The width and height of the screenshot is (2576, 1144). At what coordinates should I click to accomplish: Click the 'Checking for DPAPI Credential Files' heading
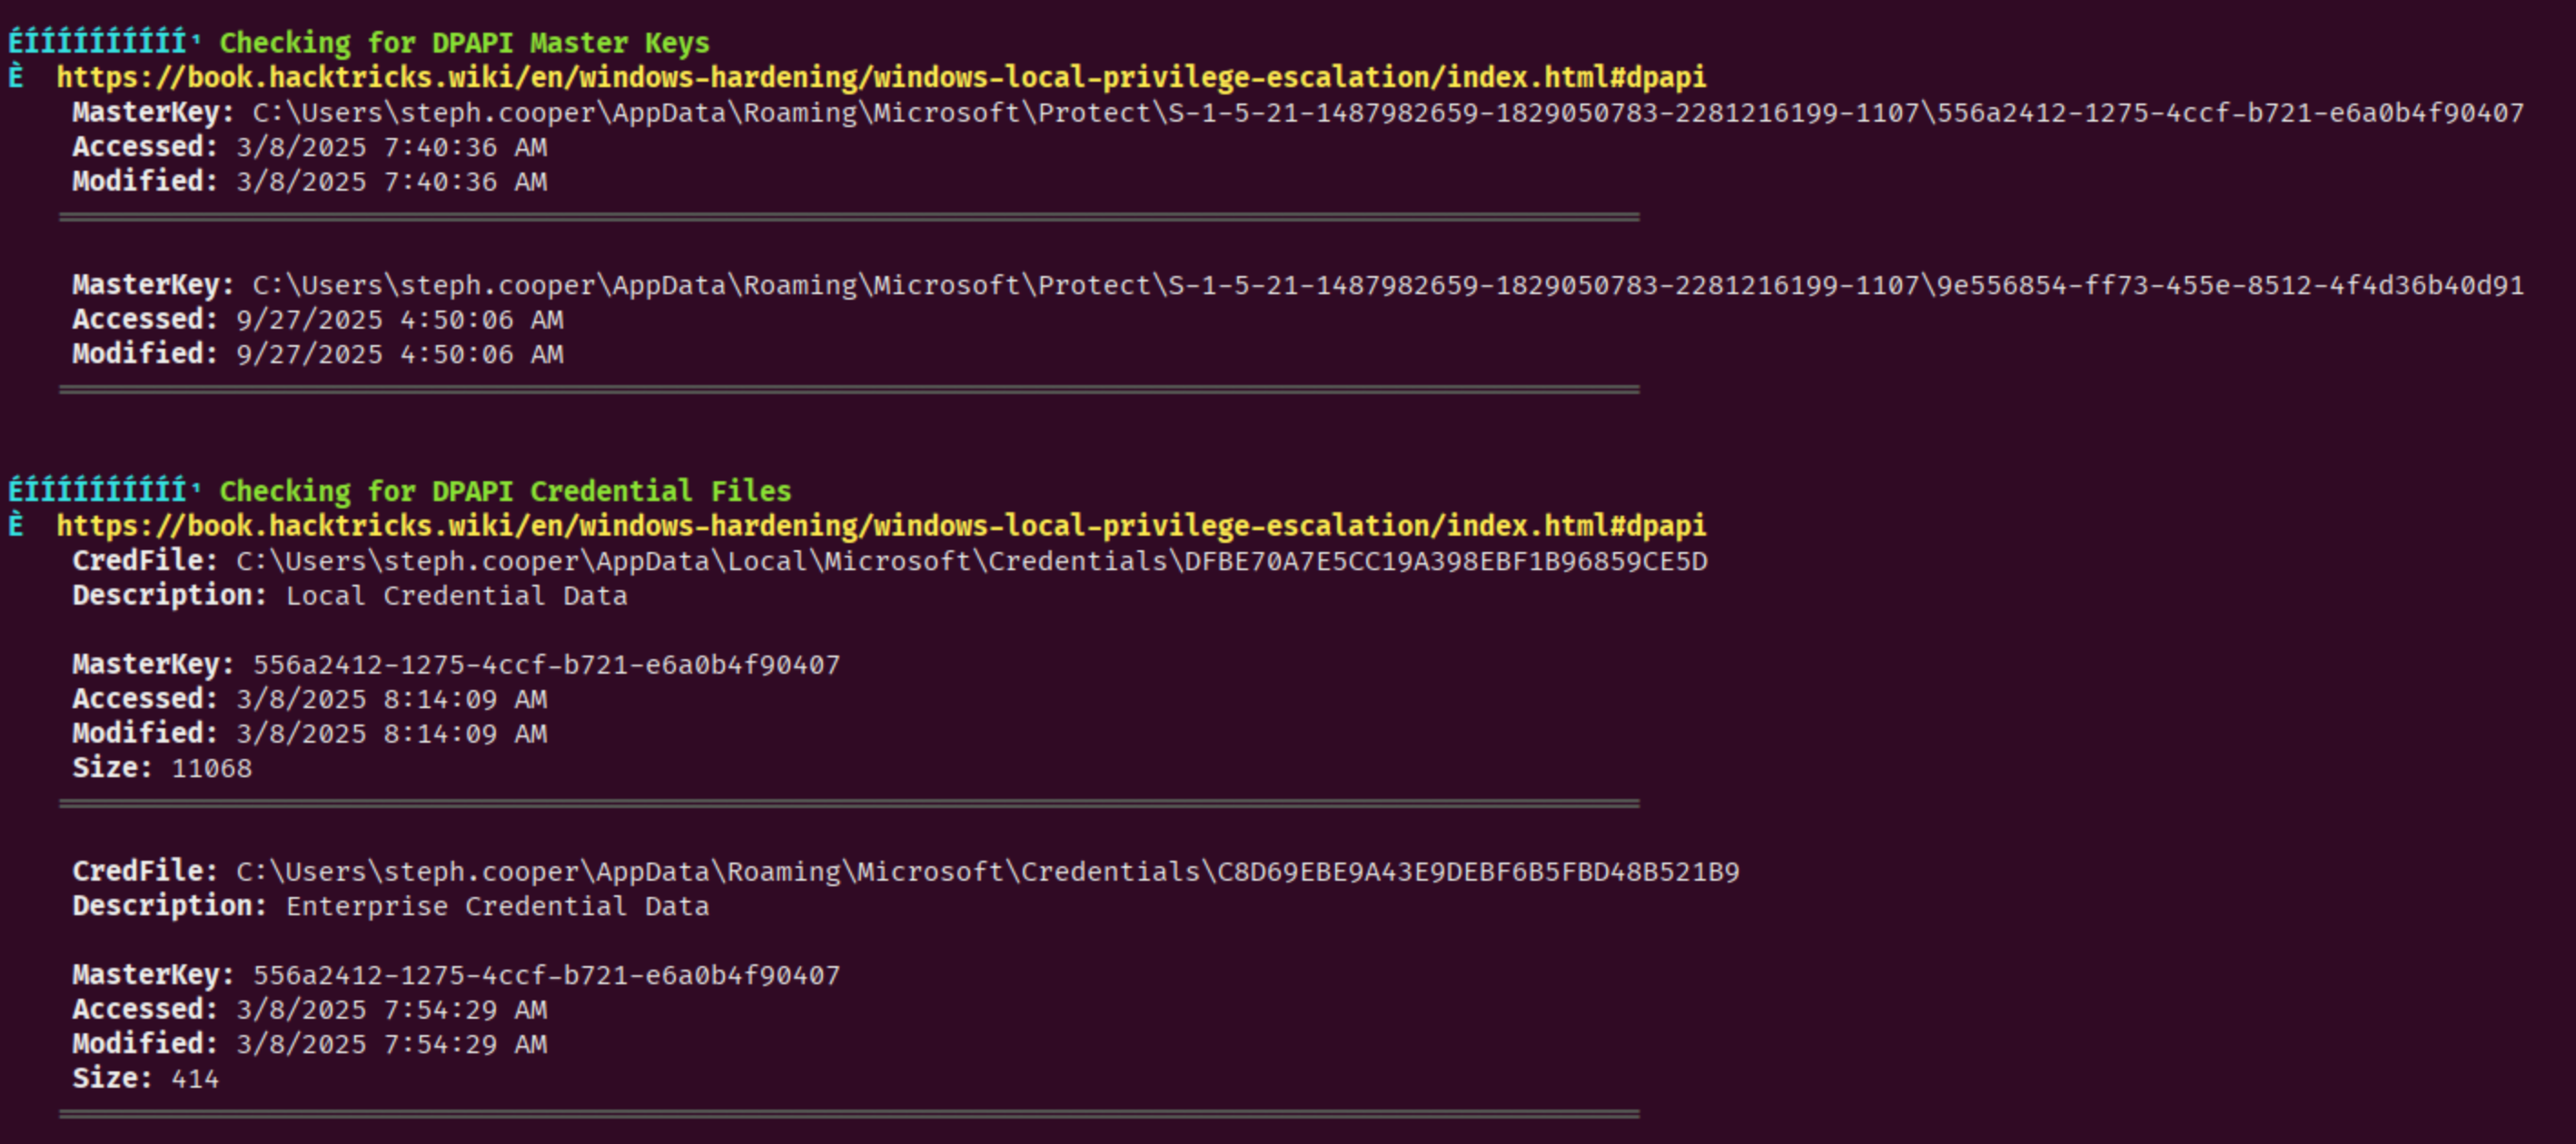coord(505,491)
